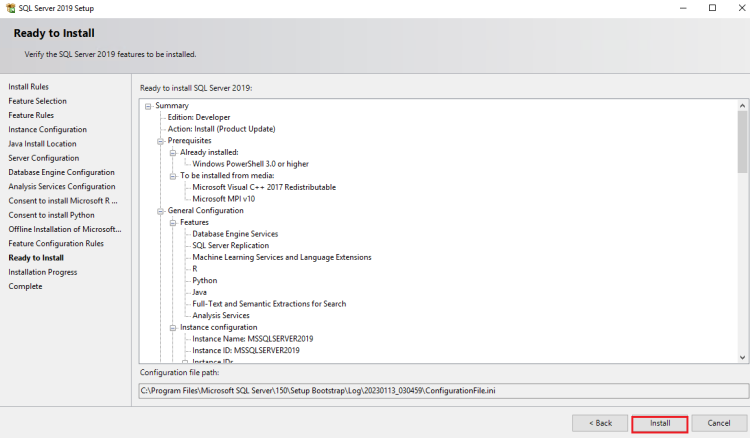This screenshot has height=438, width=750.
Task: Select the bold Ready to Install step
Action: (36, 258)
